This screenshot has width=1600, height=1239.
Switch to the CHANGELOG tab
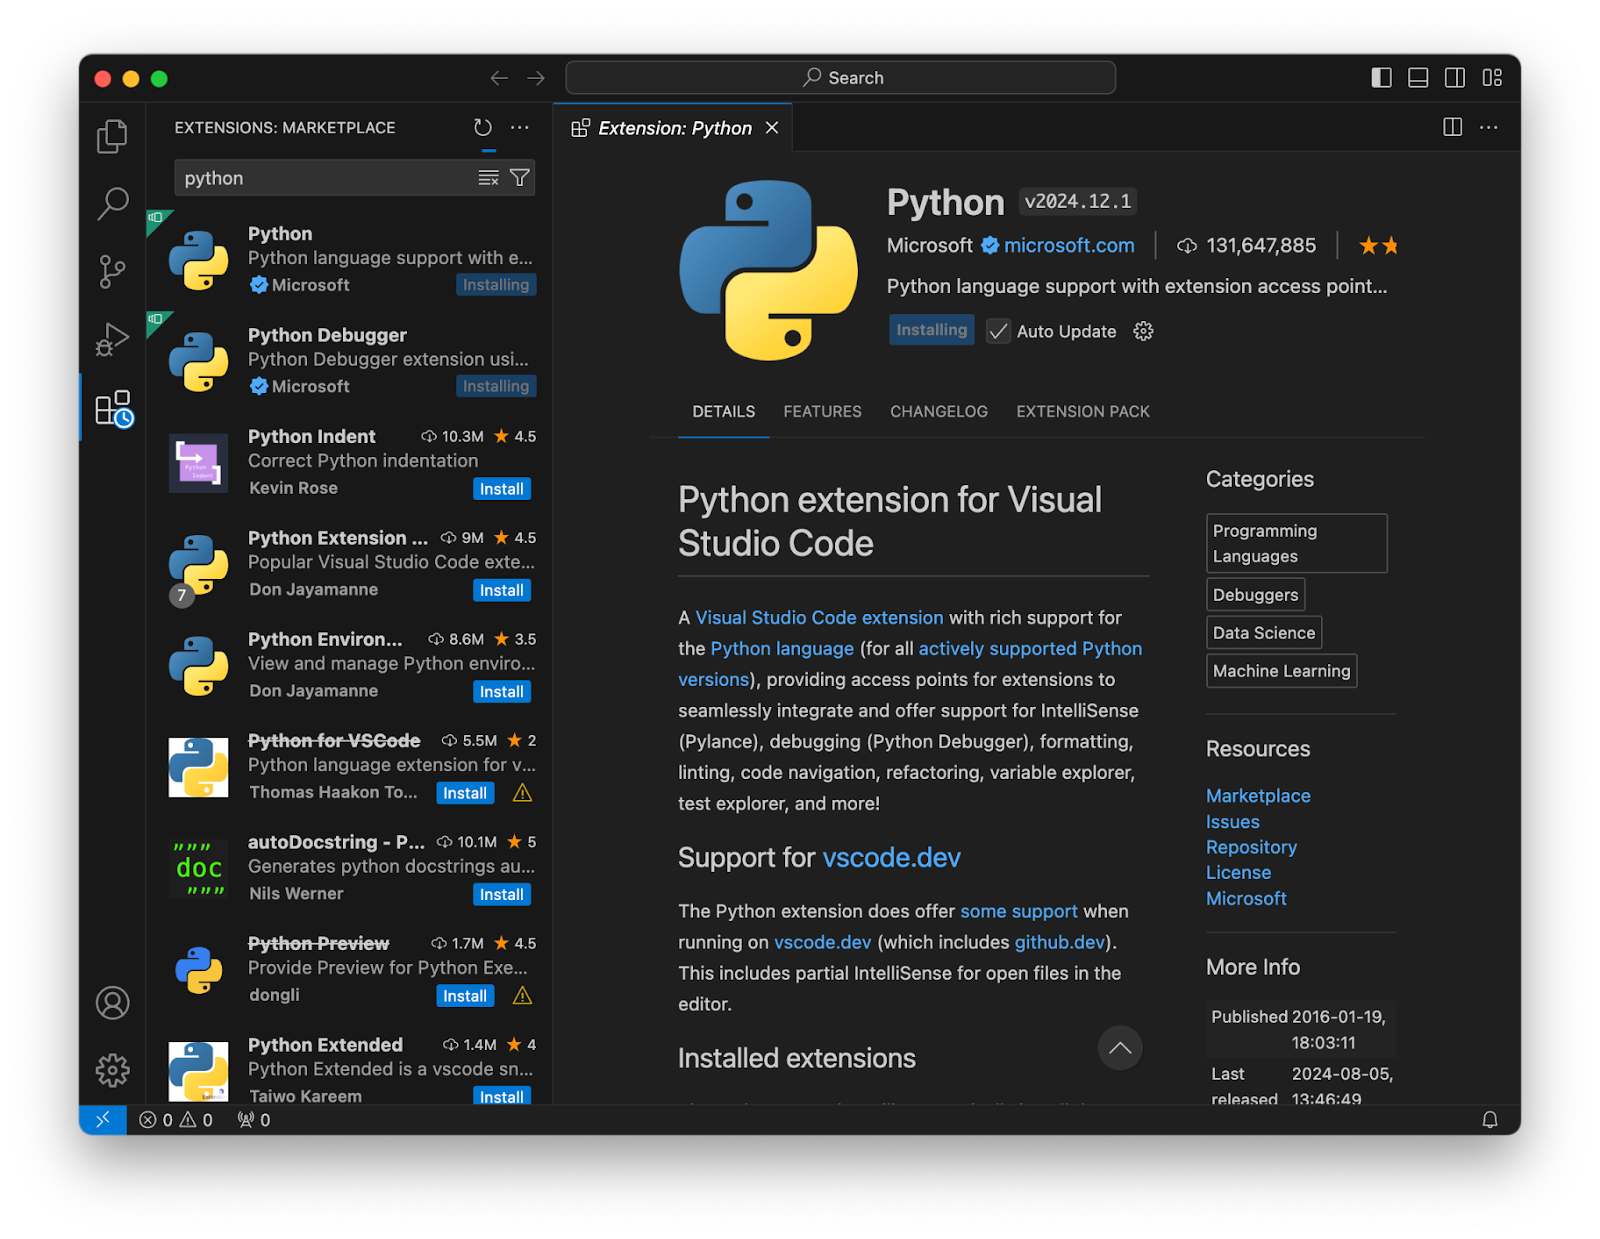939,411
